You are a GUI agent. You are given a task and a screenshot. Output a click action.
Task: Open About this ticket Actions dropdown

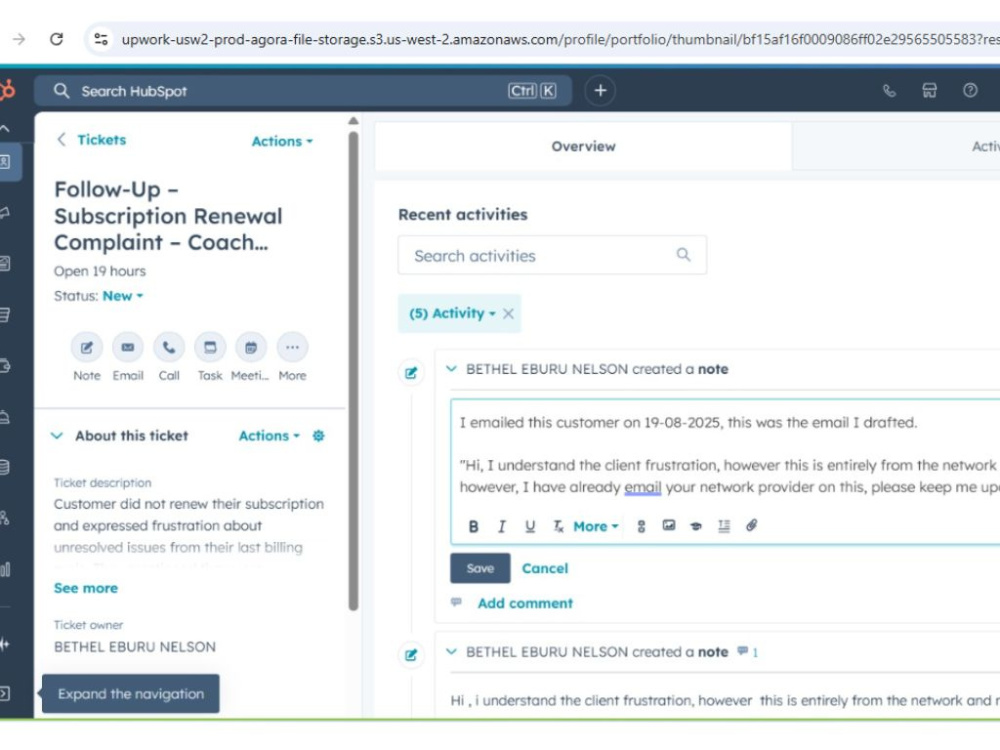coord(269,436)
